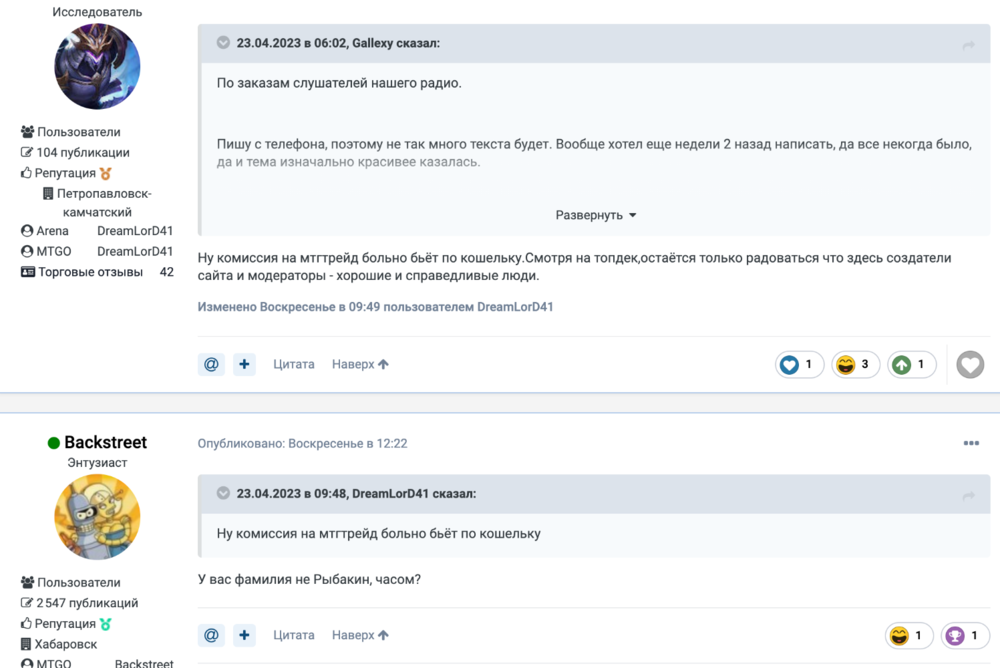Screen dimensions: 1000x668
Task: Click the trophy reaction on Backstreet's post
Action: (x=965, y=635)
